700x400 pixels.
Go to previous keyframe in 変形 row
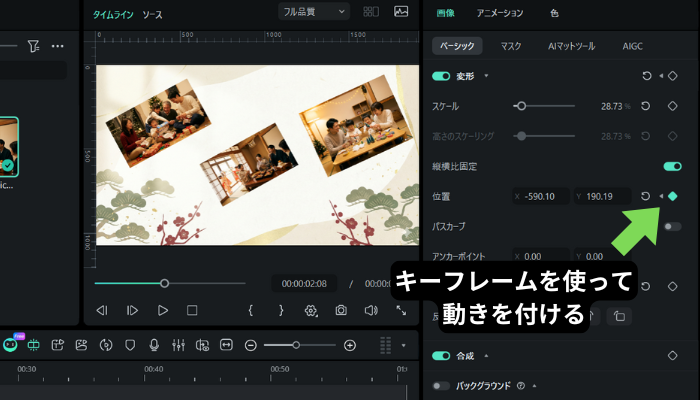point(661,76)
